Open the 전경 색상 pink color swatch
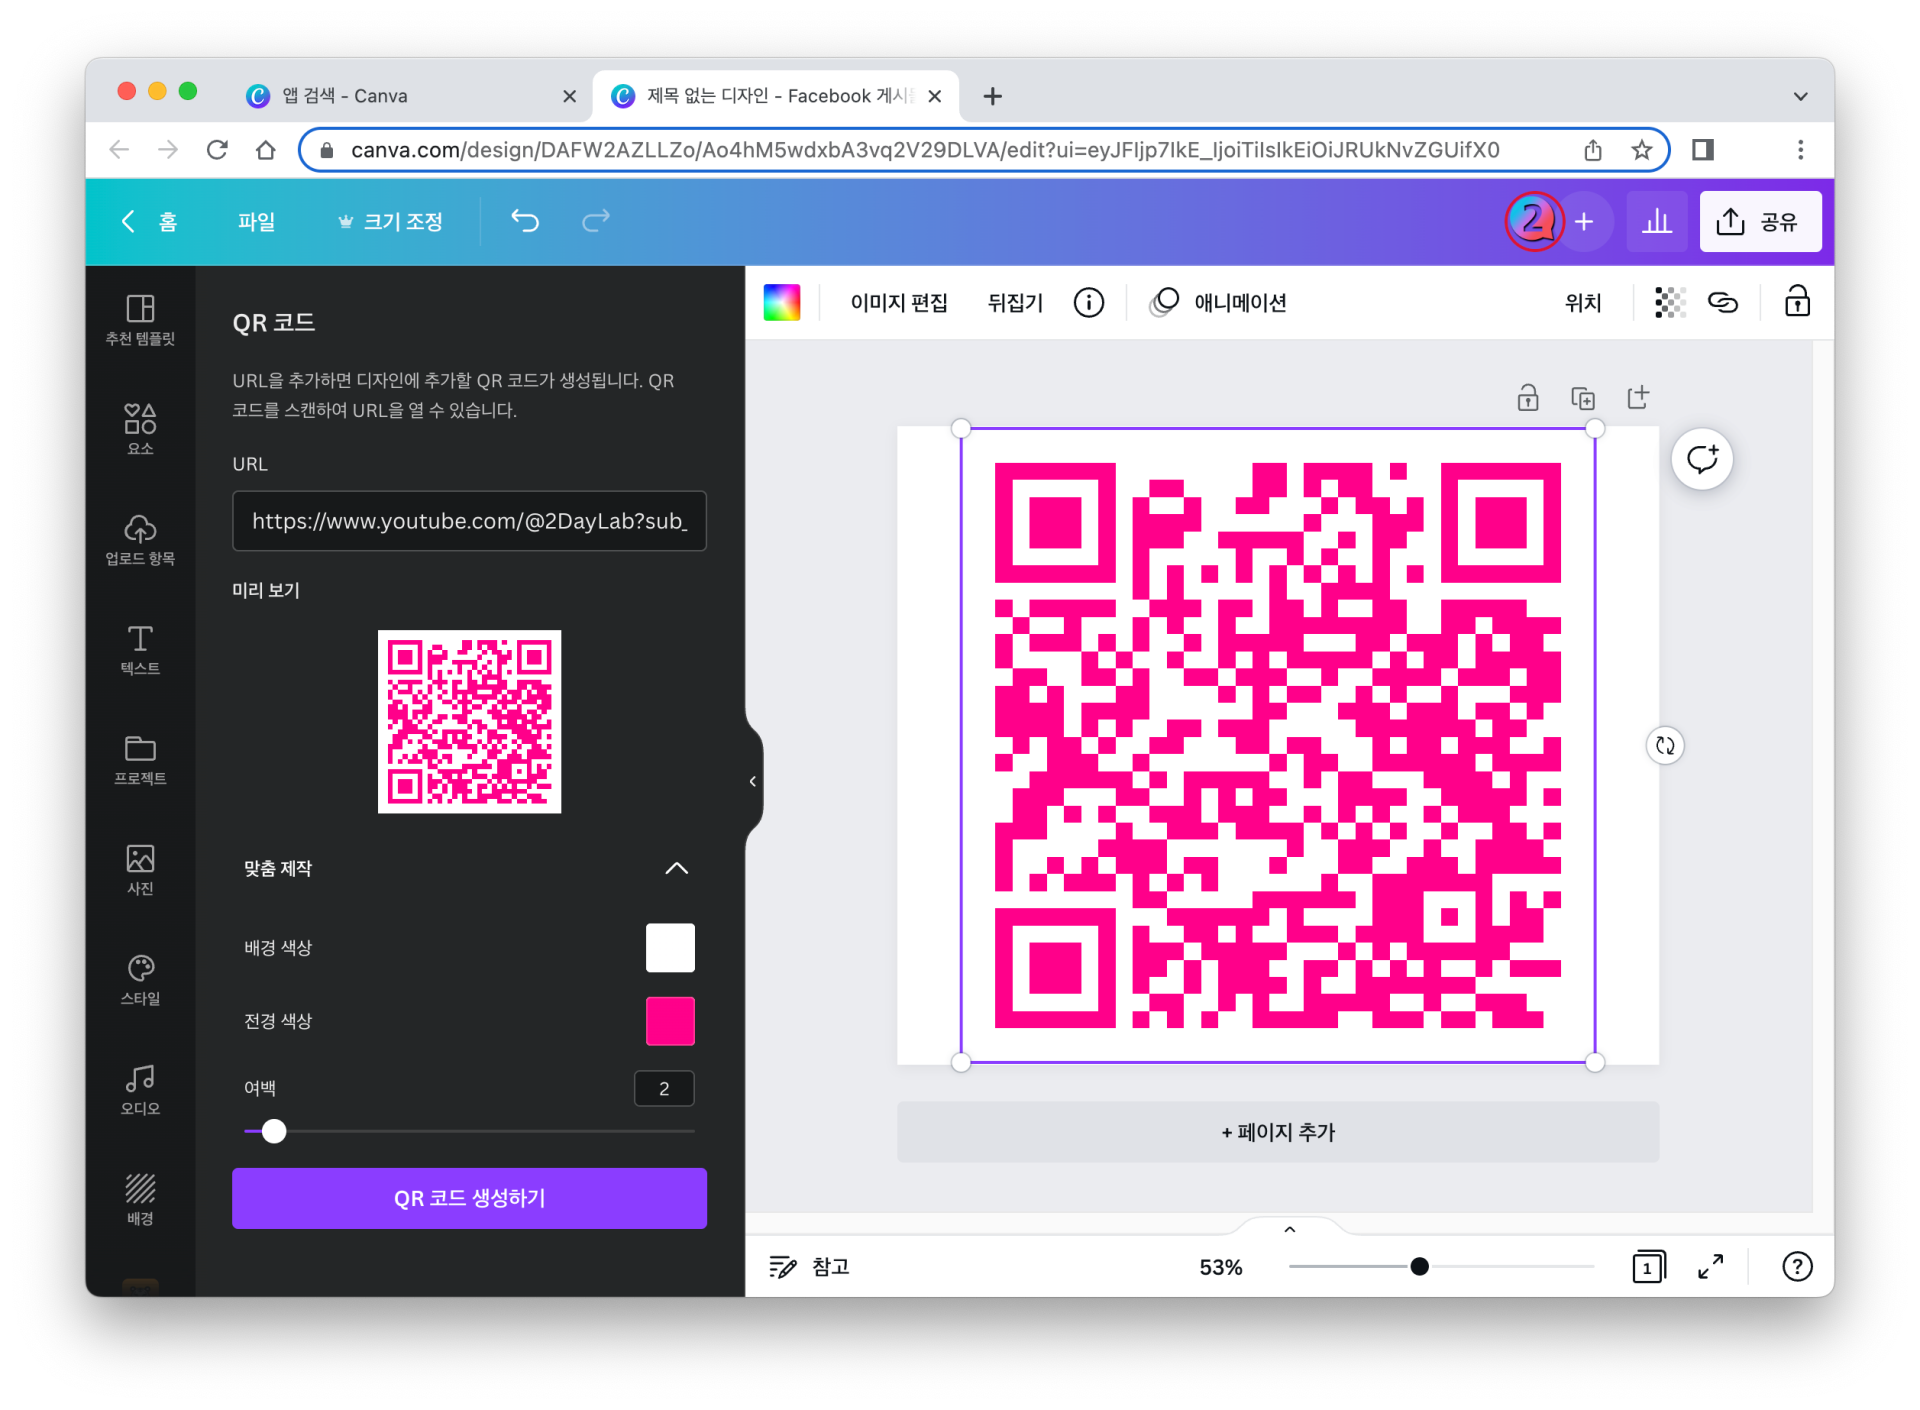The width and height of the screenshot is (1920, 1410). 669,1021
